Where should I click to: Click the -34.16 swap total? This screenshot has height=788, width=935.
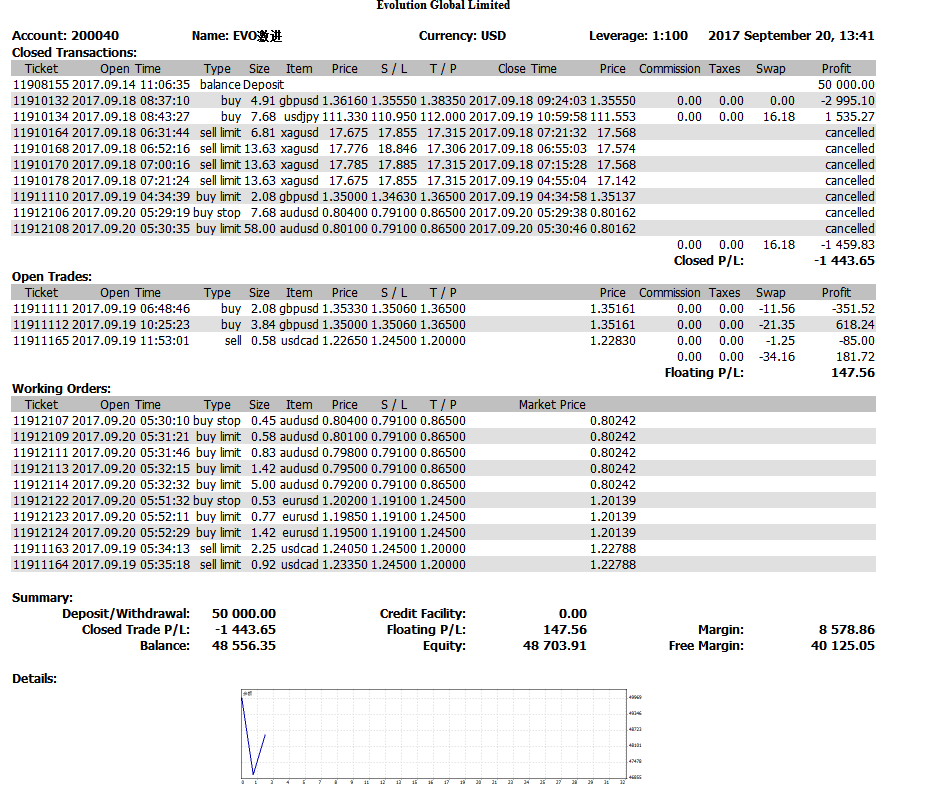point(776,357)
